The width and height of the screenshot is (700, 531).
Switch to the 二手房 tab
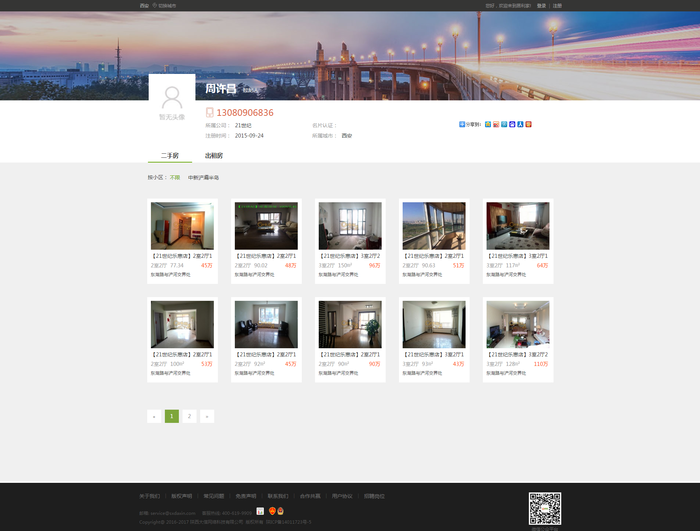[170, 155]
